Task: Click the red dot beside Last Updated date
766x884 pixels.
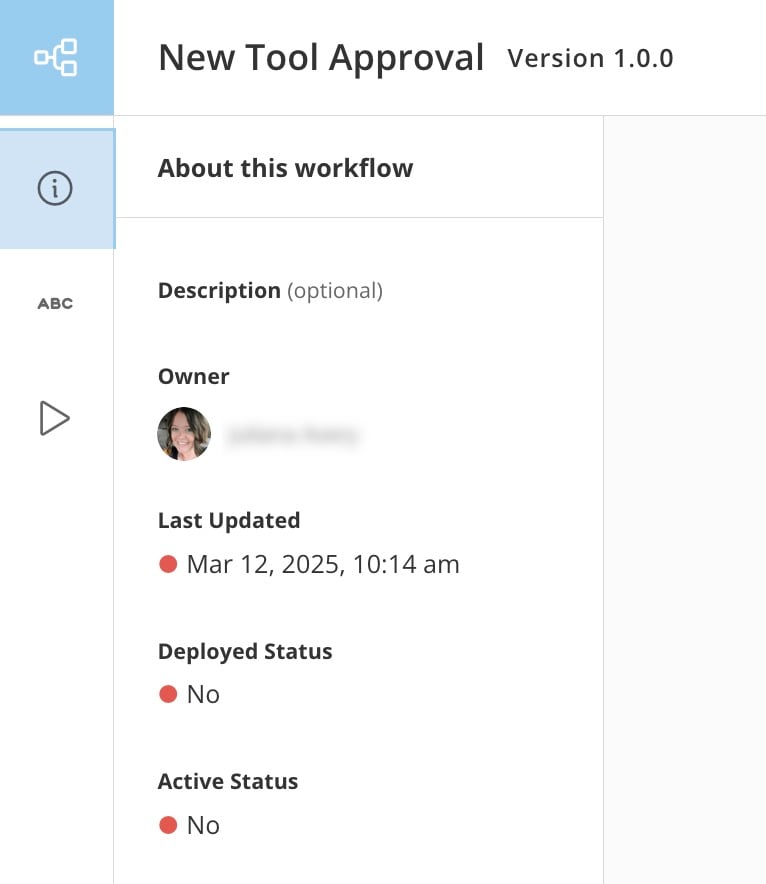Action: click(169, 564)
